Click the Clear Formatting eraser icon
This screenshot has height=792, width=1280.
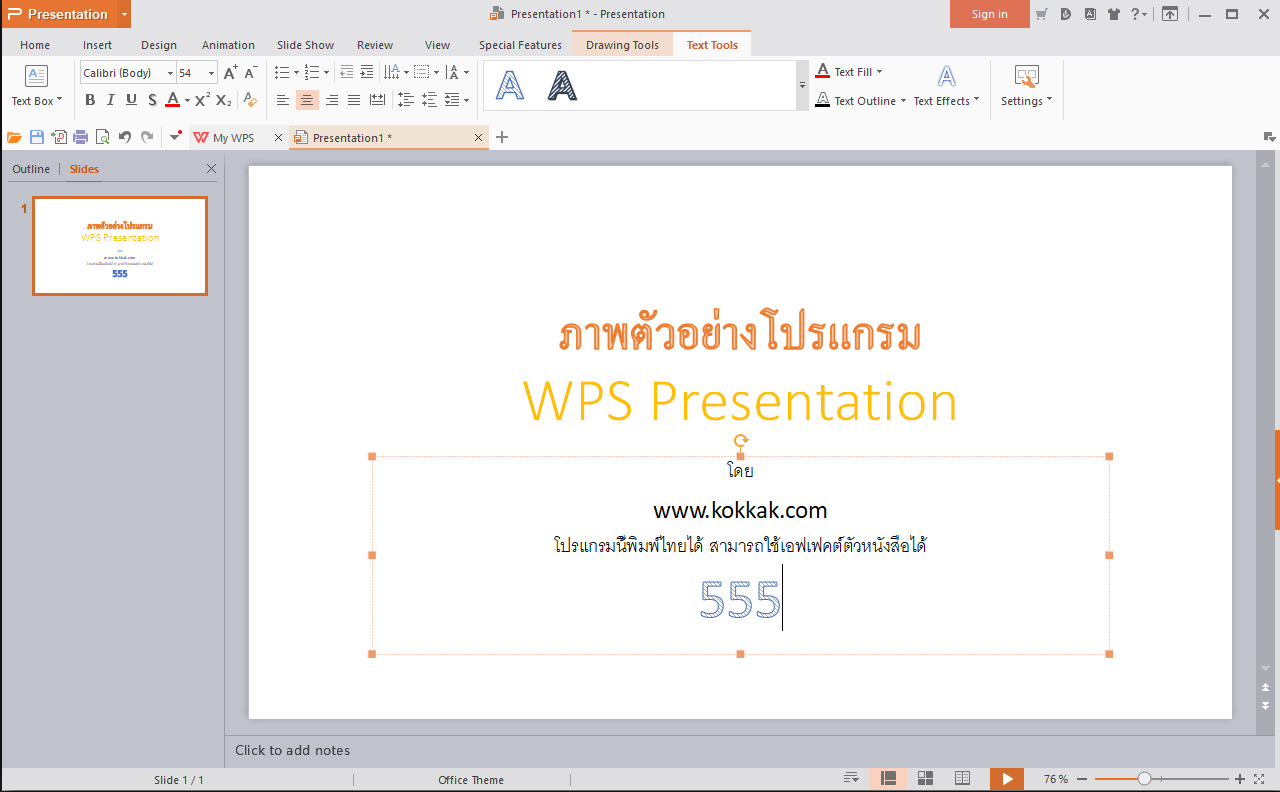pos(250,100)
